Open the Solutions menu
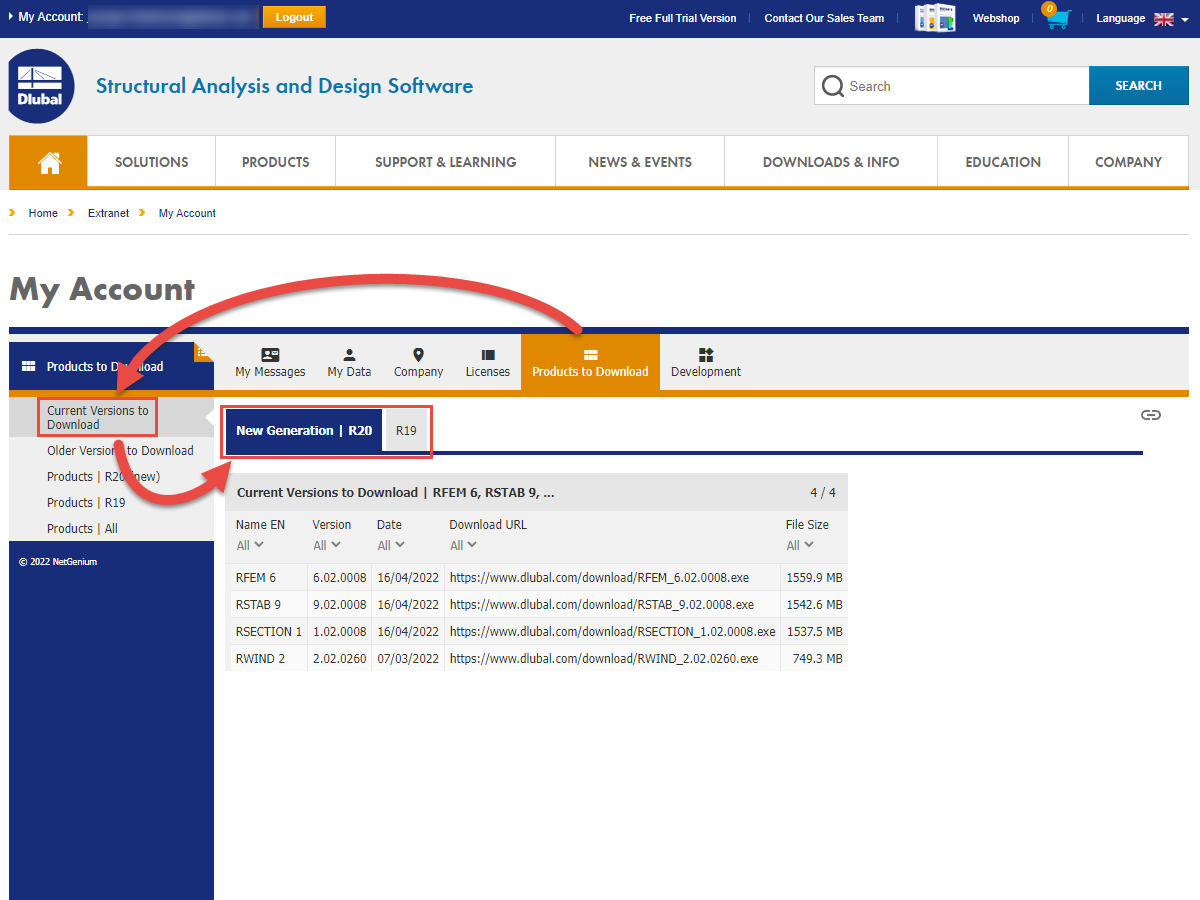1200x900 pixels. click(152, 162)
